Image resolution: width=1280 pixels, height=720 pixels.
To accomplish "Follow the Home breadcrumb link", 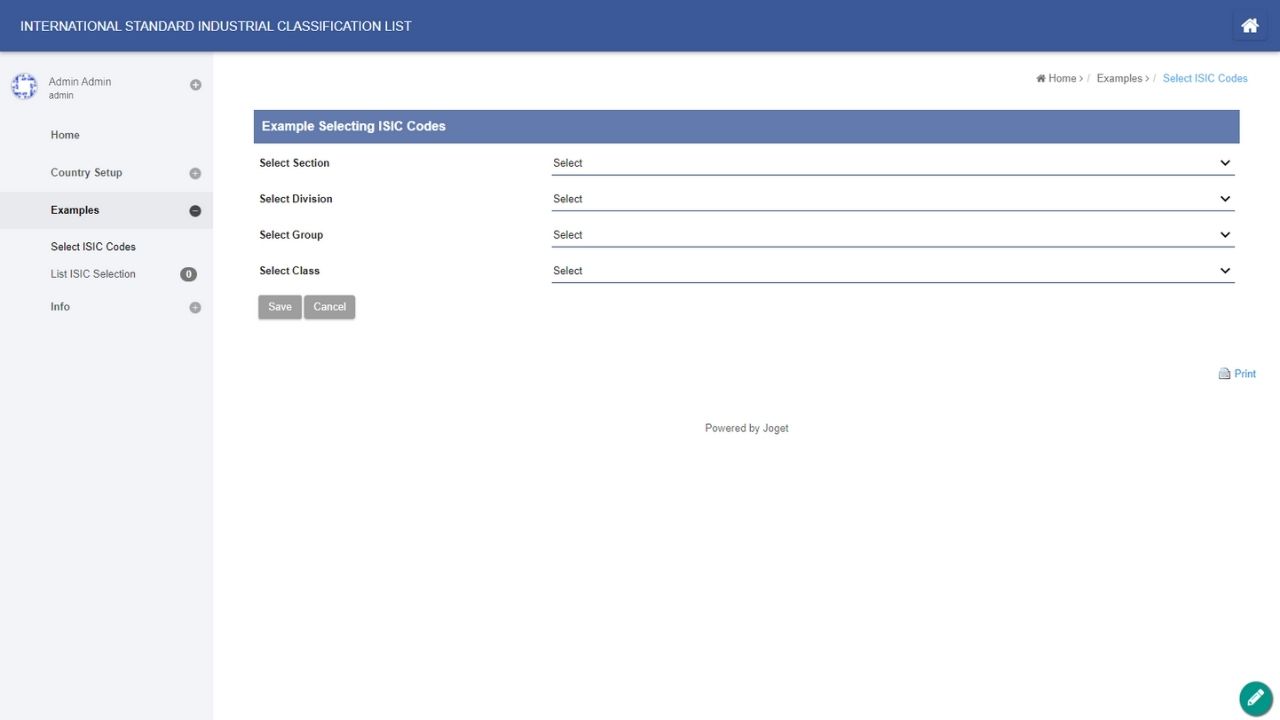I will (x=1061, y=78).
